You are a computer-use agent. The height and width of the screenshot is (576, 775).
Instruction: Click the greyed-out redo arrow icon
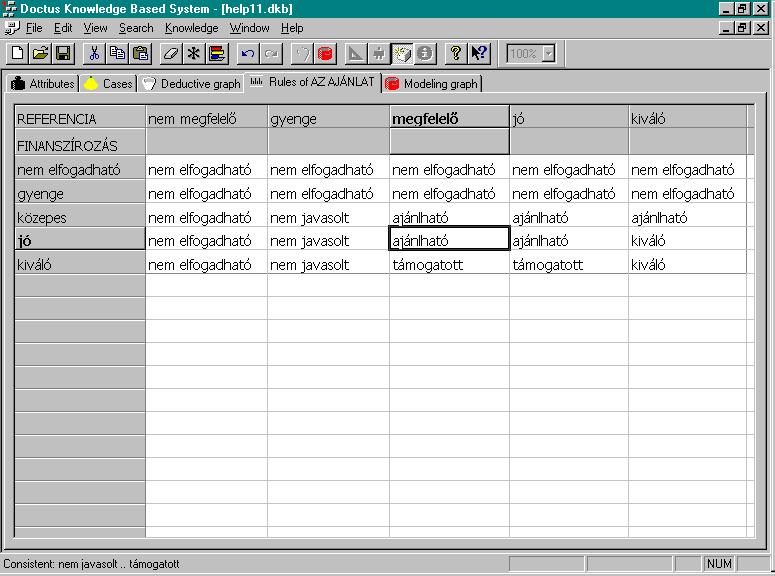point(271,53)
